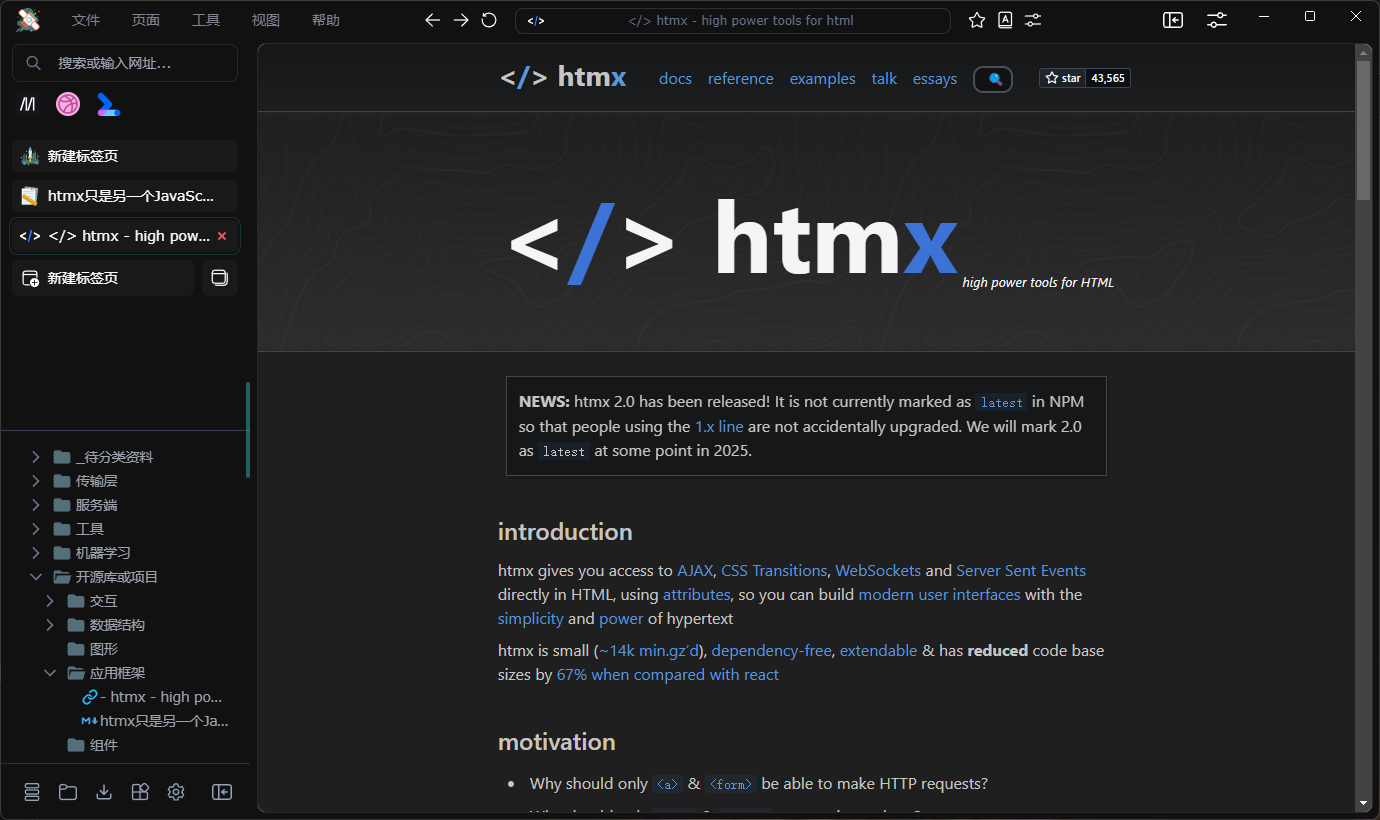Bookmark this page with the star icon
The width and height of the screenshot is (1380, 820).
point(977,20)
